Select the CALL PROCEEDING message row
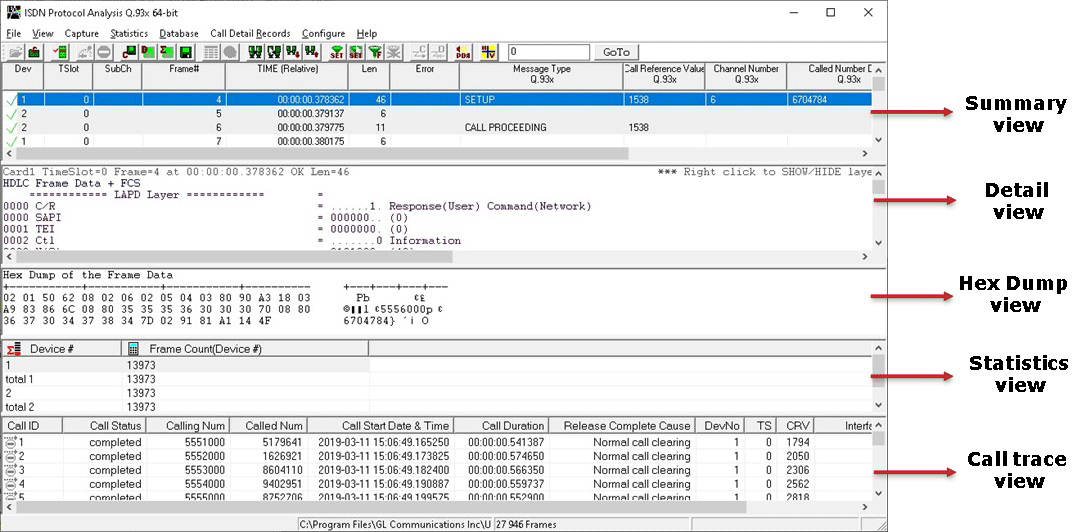Viewport: 1085px width, 532px height. [435, 127]
